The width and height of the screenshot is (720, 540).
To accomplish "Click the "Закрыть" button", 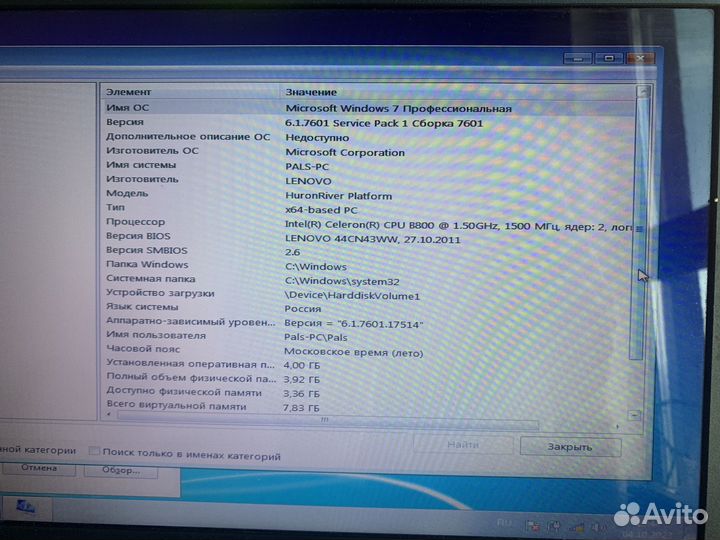I will tap(570, 447).
